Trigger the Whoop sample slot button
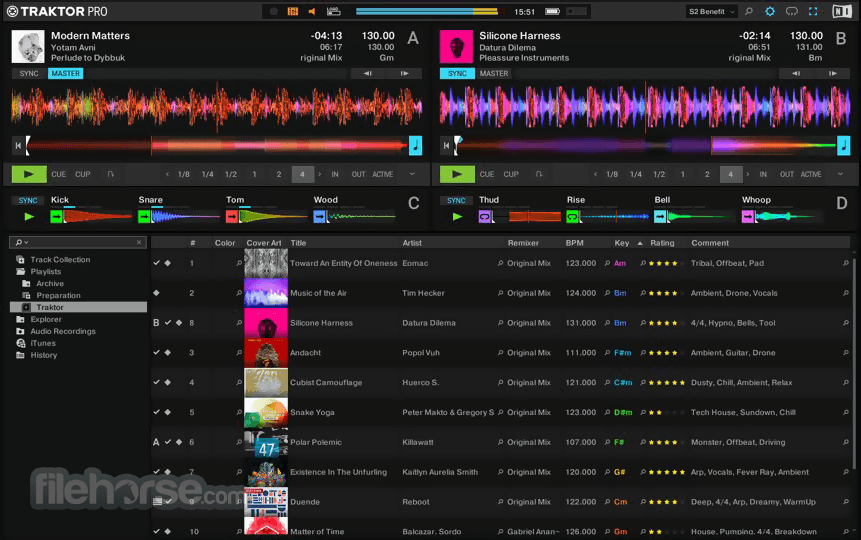The image size is (861, 540). point(748,216)
